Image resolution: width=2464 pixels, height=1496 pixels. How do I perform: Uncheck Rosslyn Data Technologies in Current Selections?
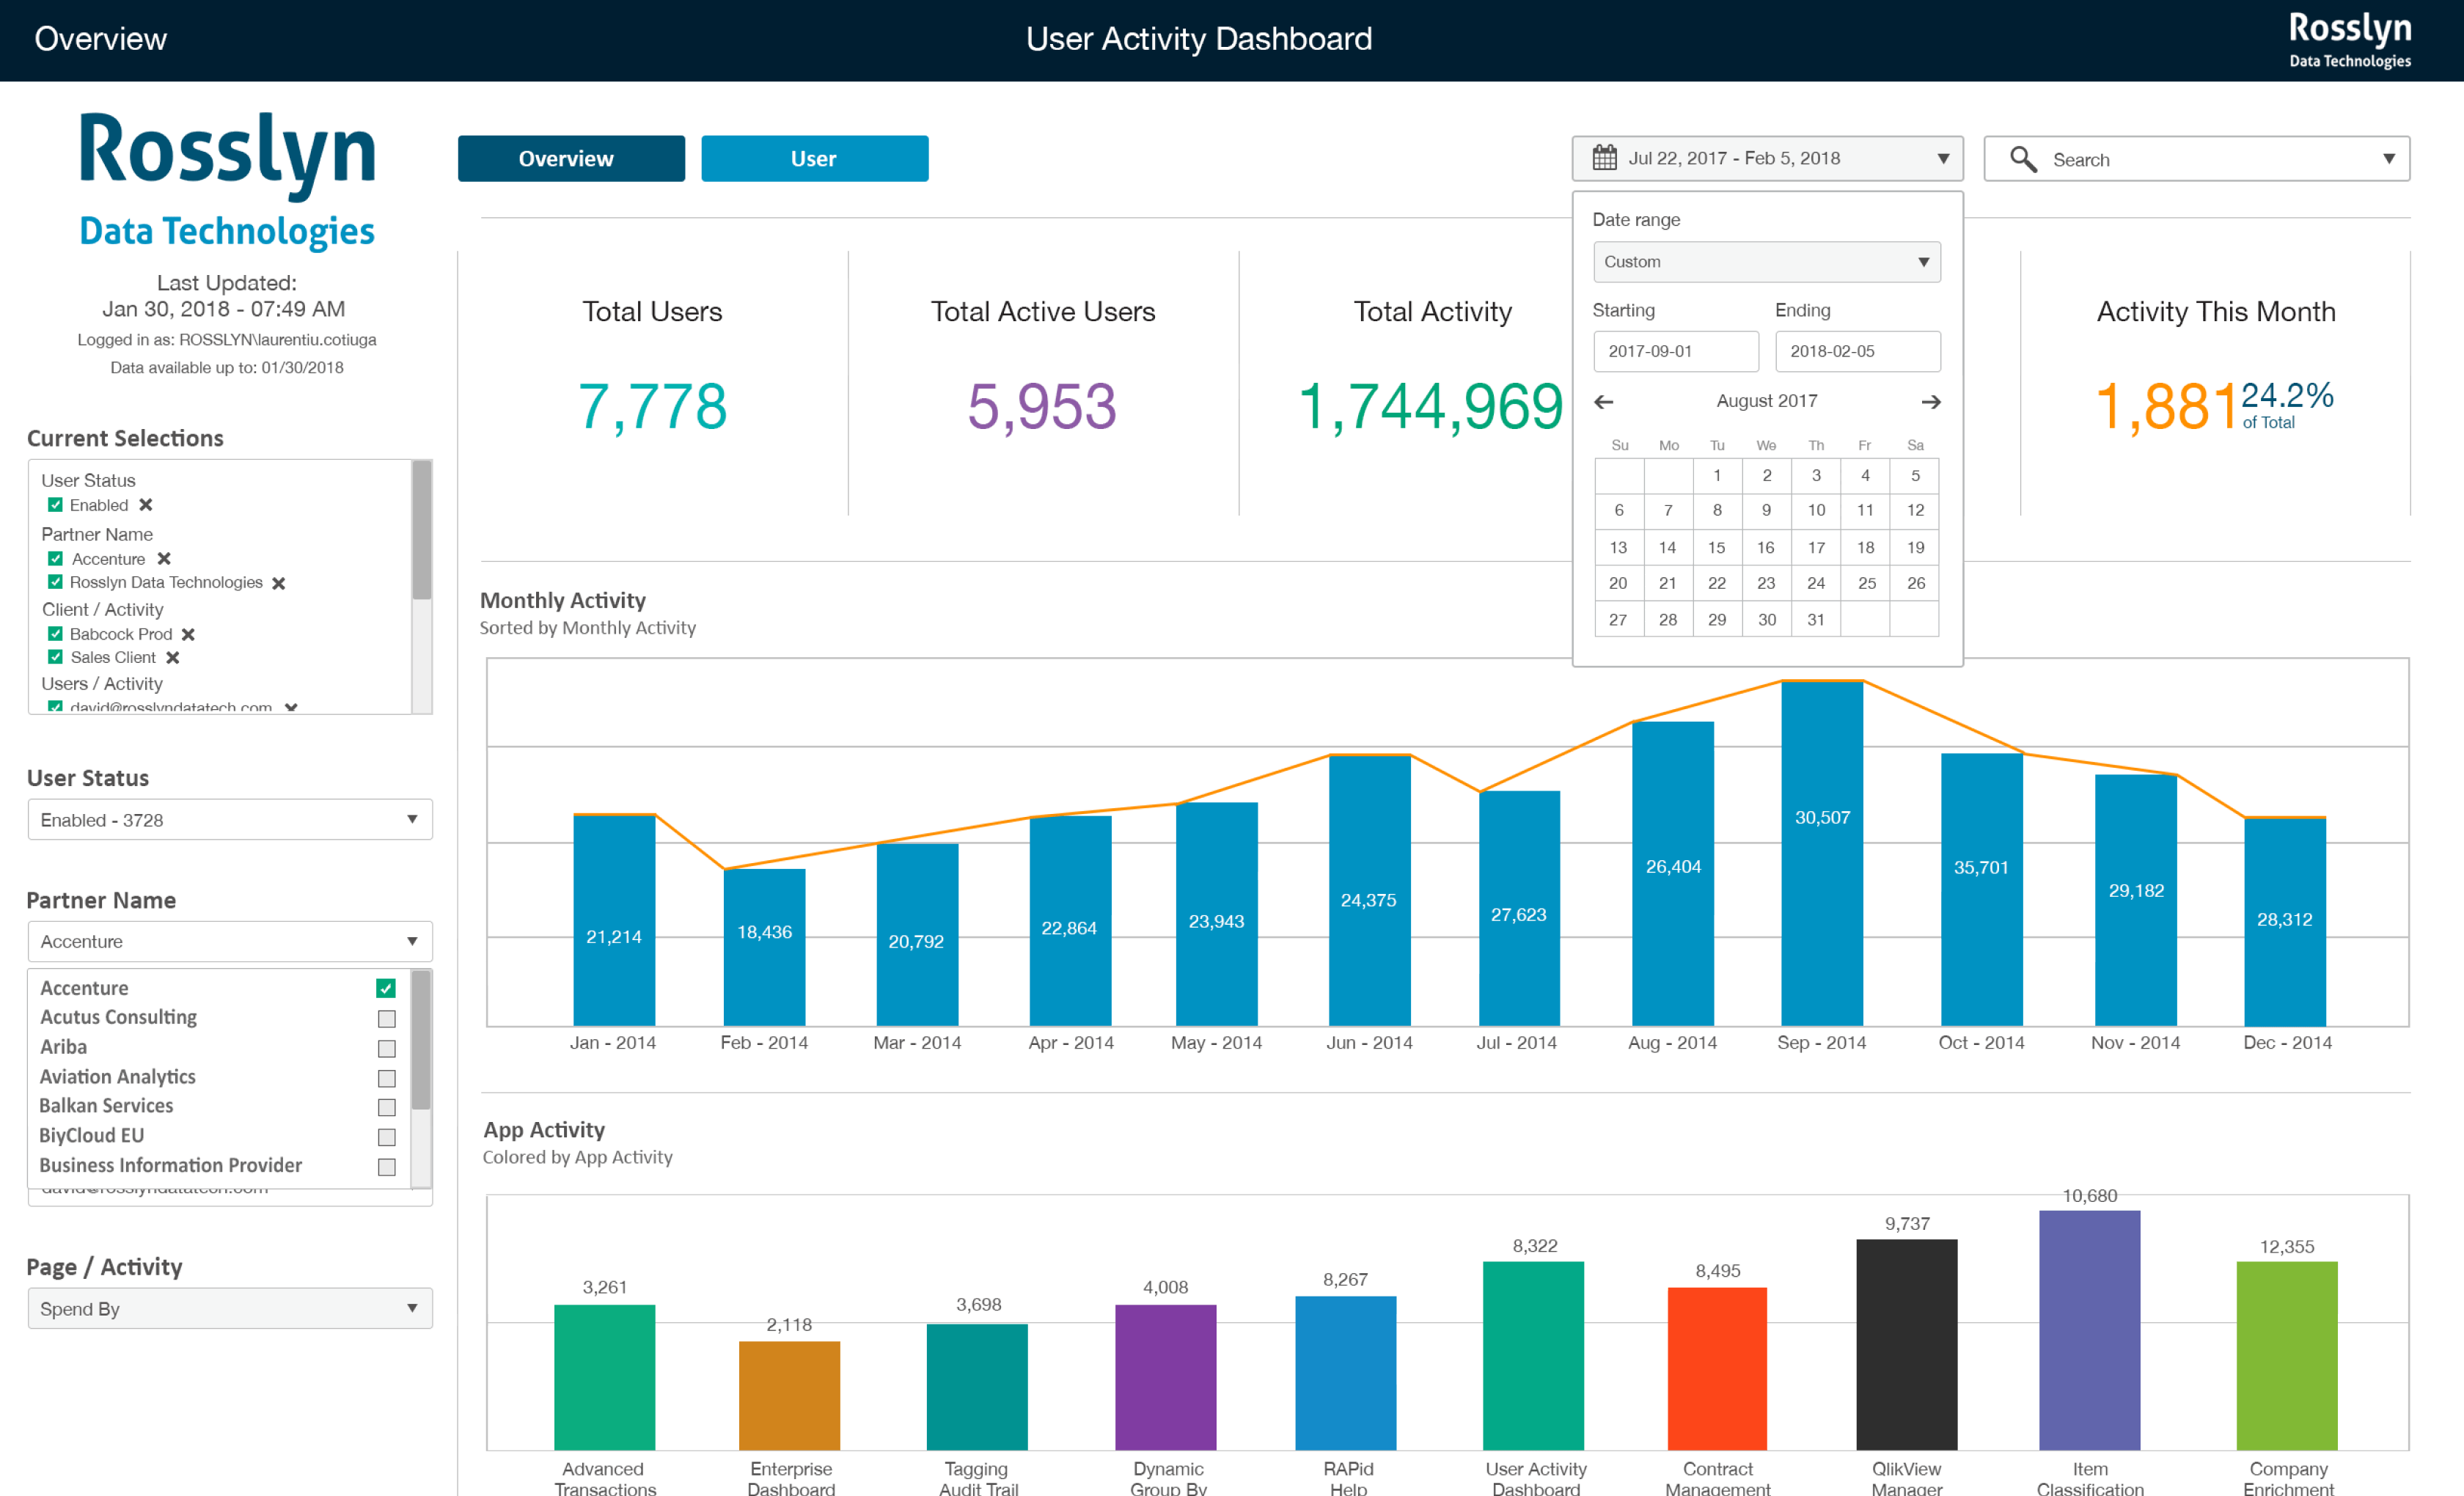[55, 582]
